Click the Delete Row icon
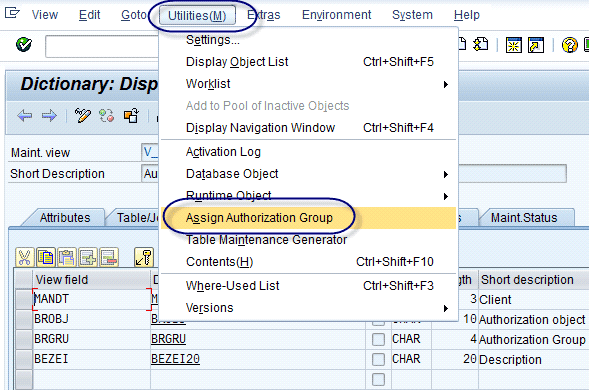The image size is (589, 390). pos(109,257)
